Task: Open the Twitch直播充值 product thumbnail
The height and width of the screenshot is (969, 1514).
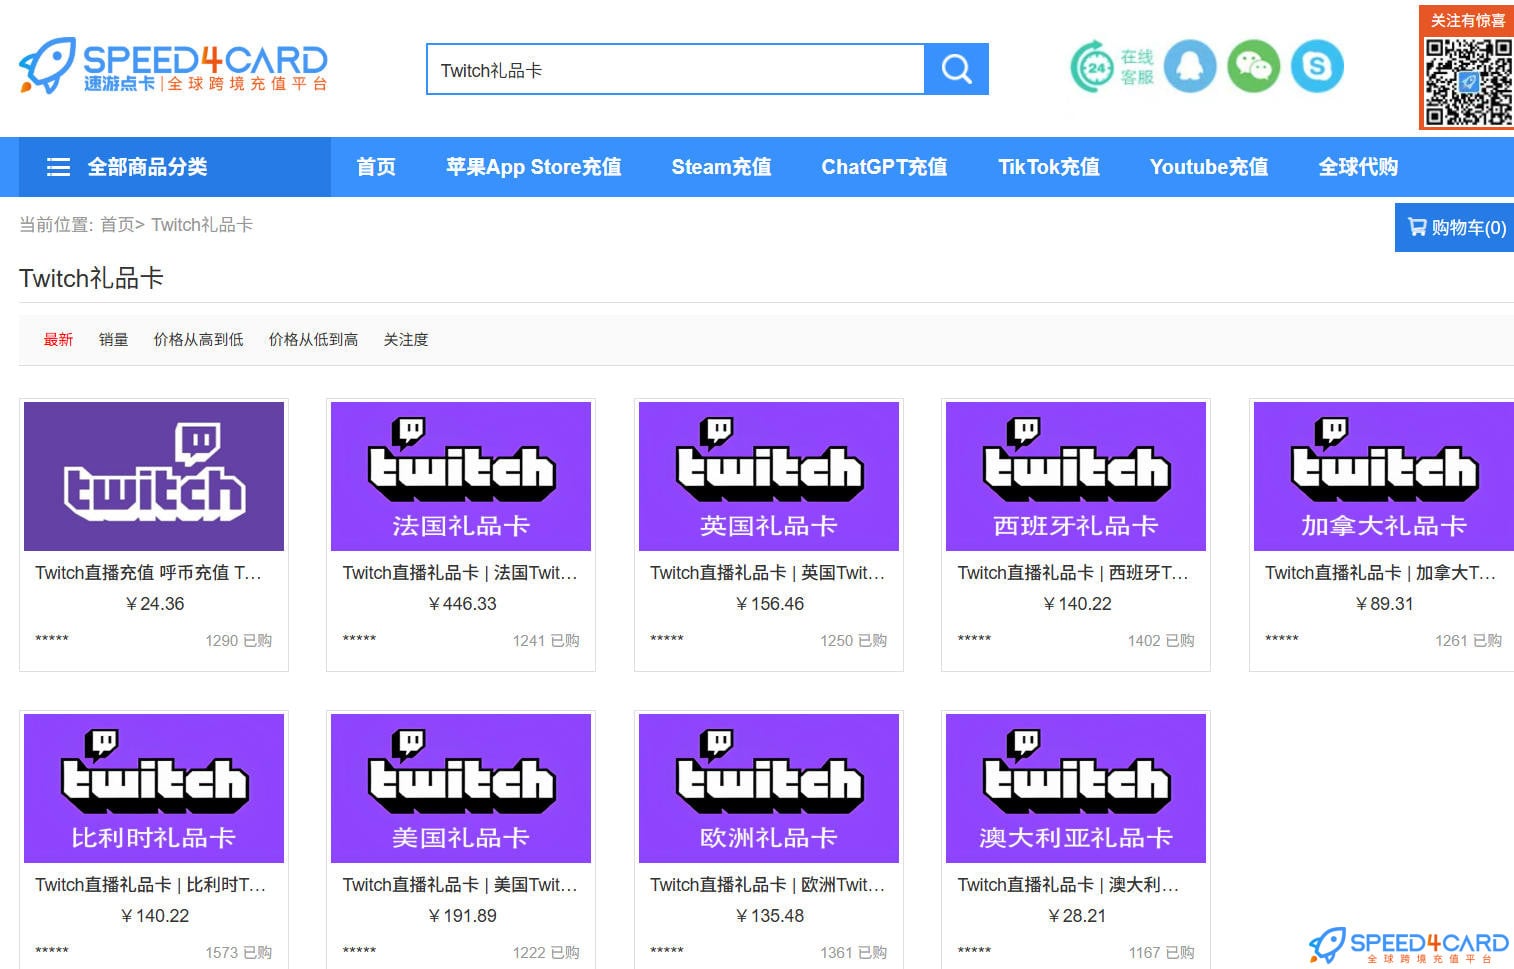Action: click(x=154, y=476)
